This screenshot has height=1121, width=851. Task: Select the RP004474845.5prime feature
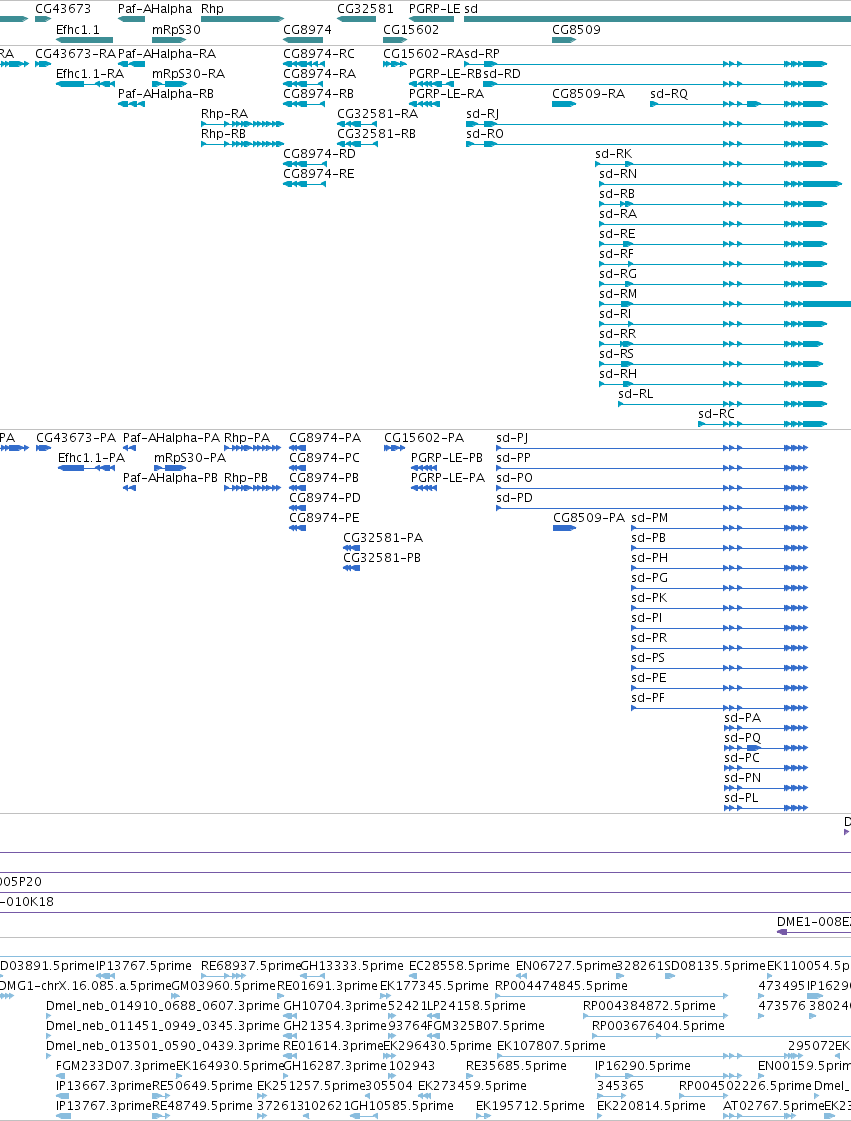click(612, 996)
